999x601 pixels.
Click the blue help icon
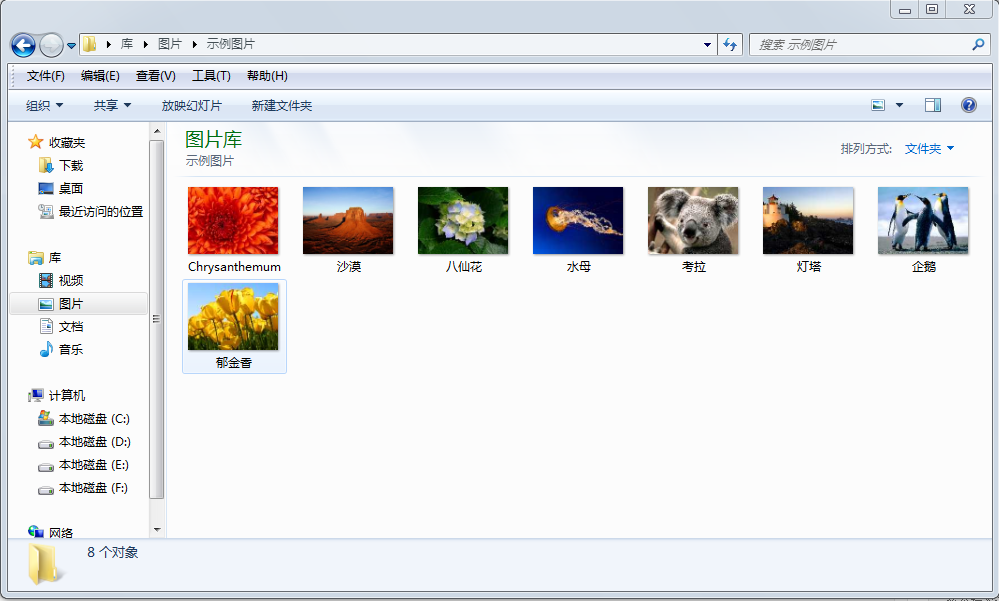pos(968,105)
